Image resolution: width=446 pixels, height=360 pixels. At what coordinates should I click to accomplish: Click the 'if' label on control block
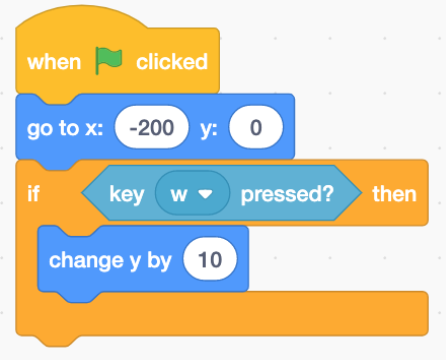[33, 194]
